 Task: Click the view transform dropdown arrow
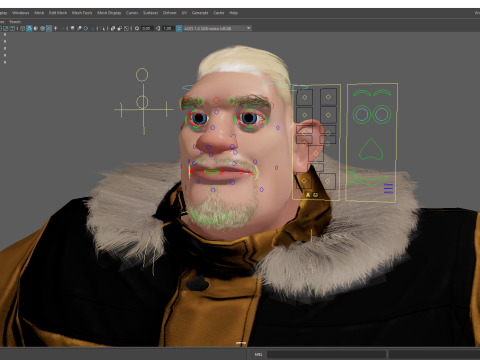248,28
